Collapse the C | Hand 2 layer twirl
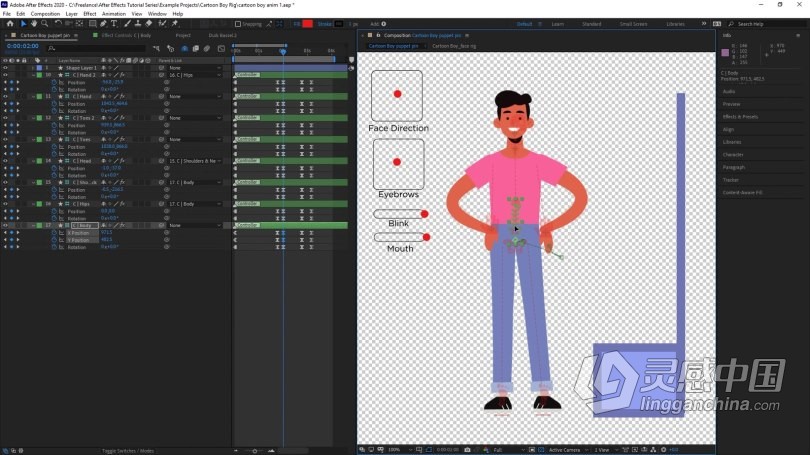Image resolution: width=810 pixels, height=455 pixels. point(33,75)
